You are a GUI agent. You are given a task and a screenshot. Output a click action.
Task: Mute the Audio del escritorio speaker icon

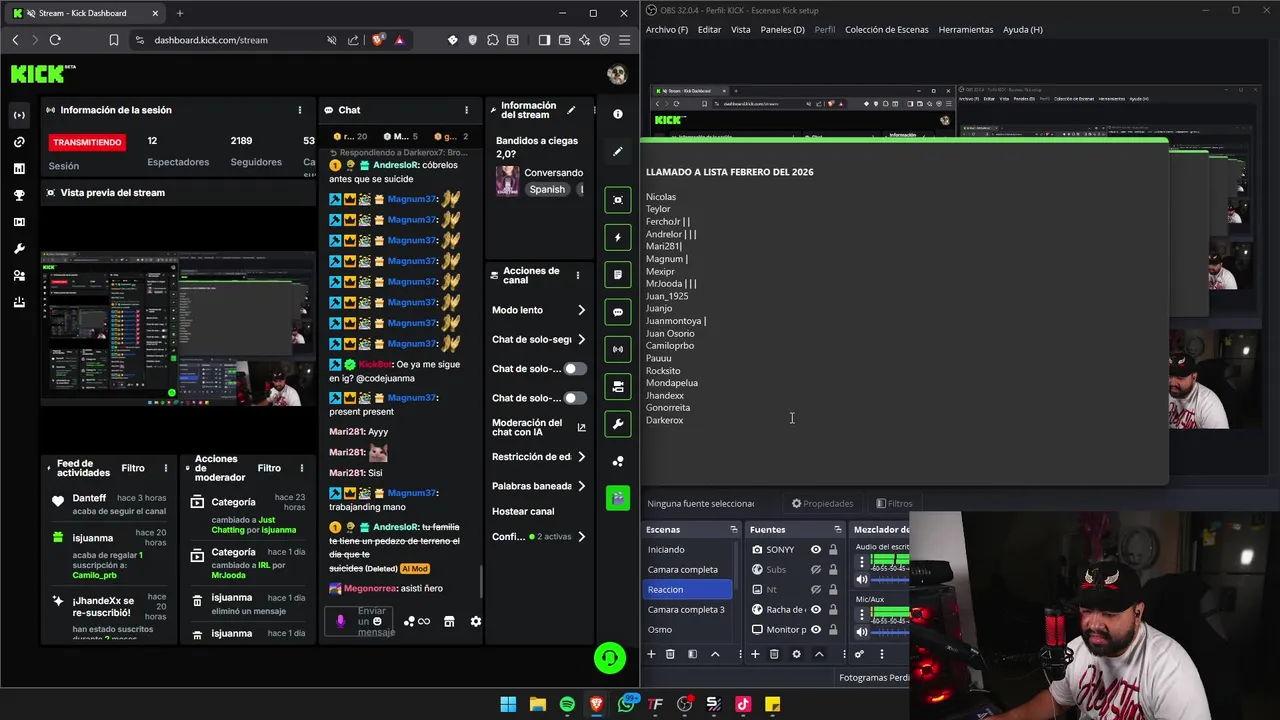pyautogui.click(x=861, y=579)
